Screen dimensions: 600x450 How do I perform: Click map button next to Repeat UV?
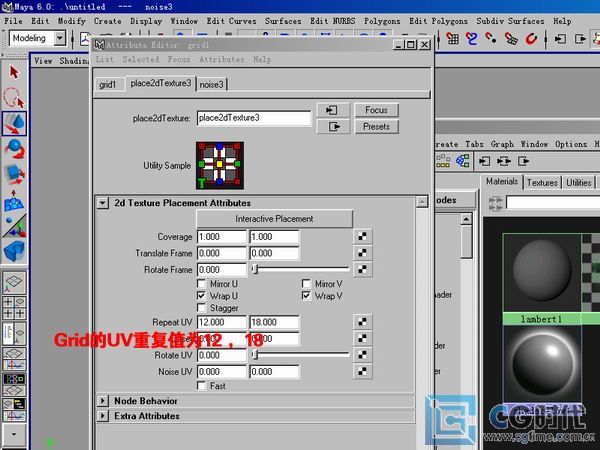[x=362, y=322]
